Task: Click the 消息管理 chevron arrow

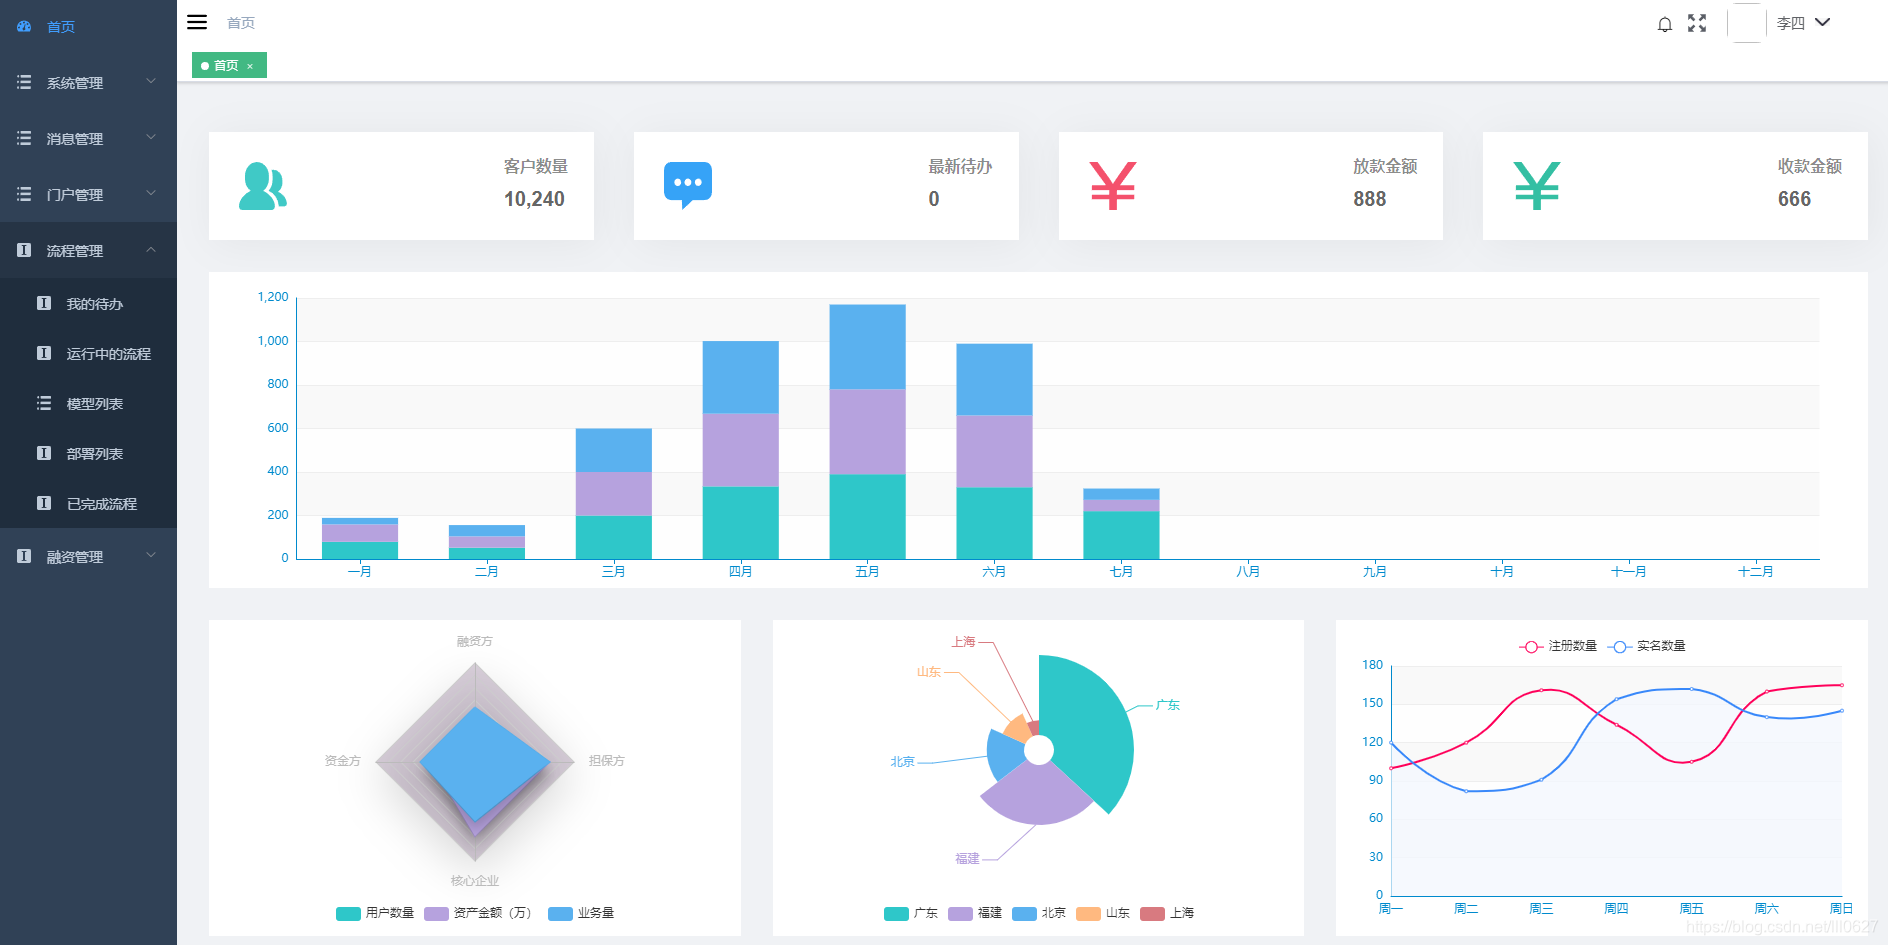Action: 151,137
